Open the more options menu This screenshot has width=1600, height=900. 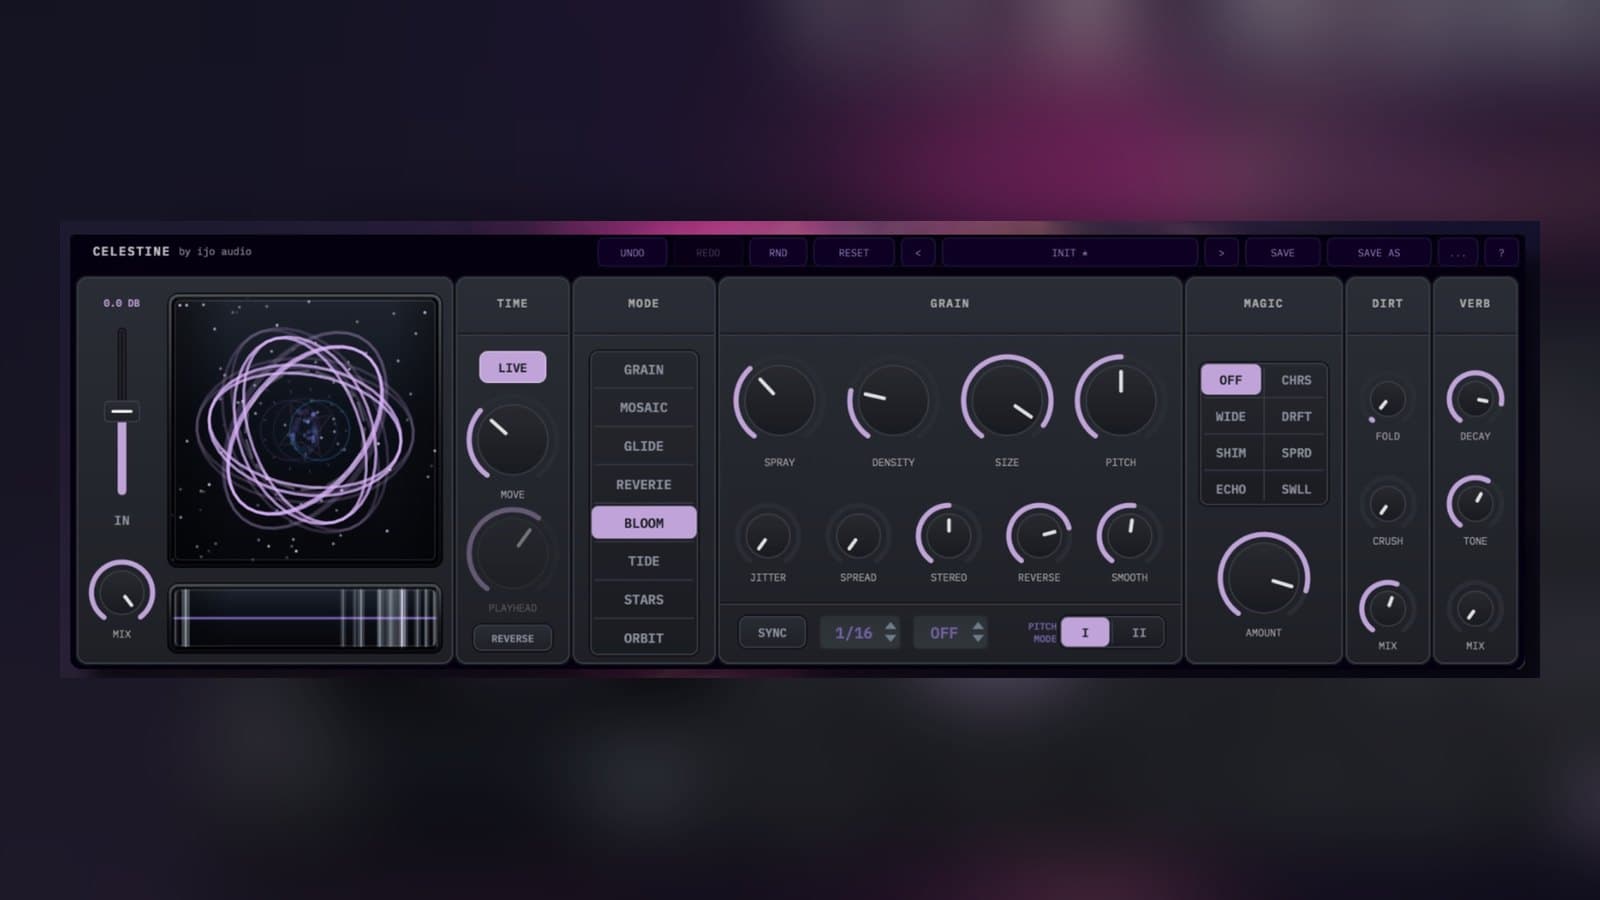click(1458, 253)
